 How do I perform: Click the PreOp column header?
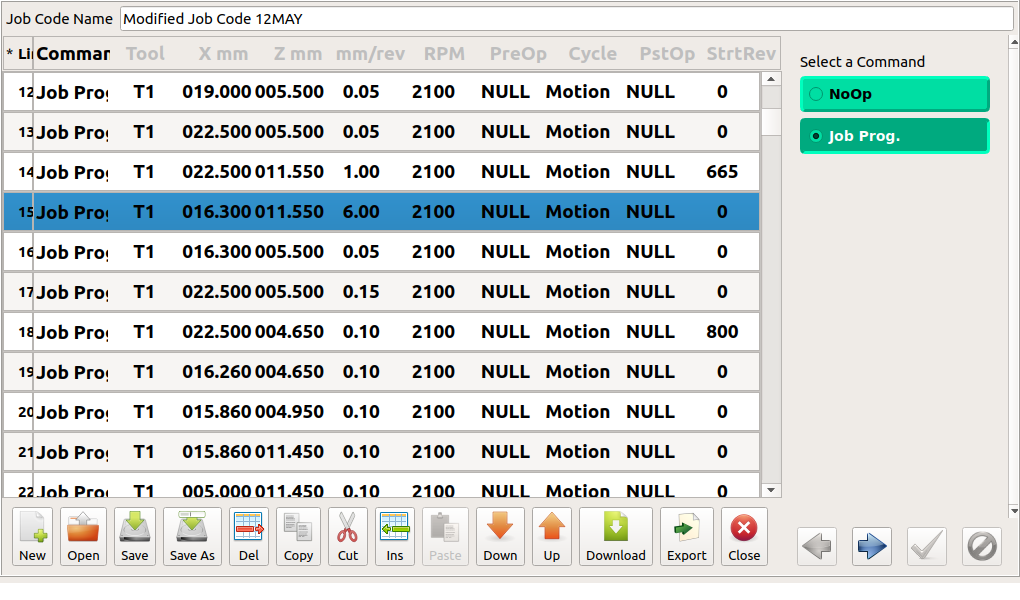pyautogui.click(x=518, y=54)
